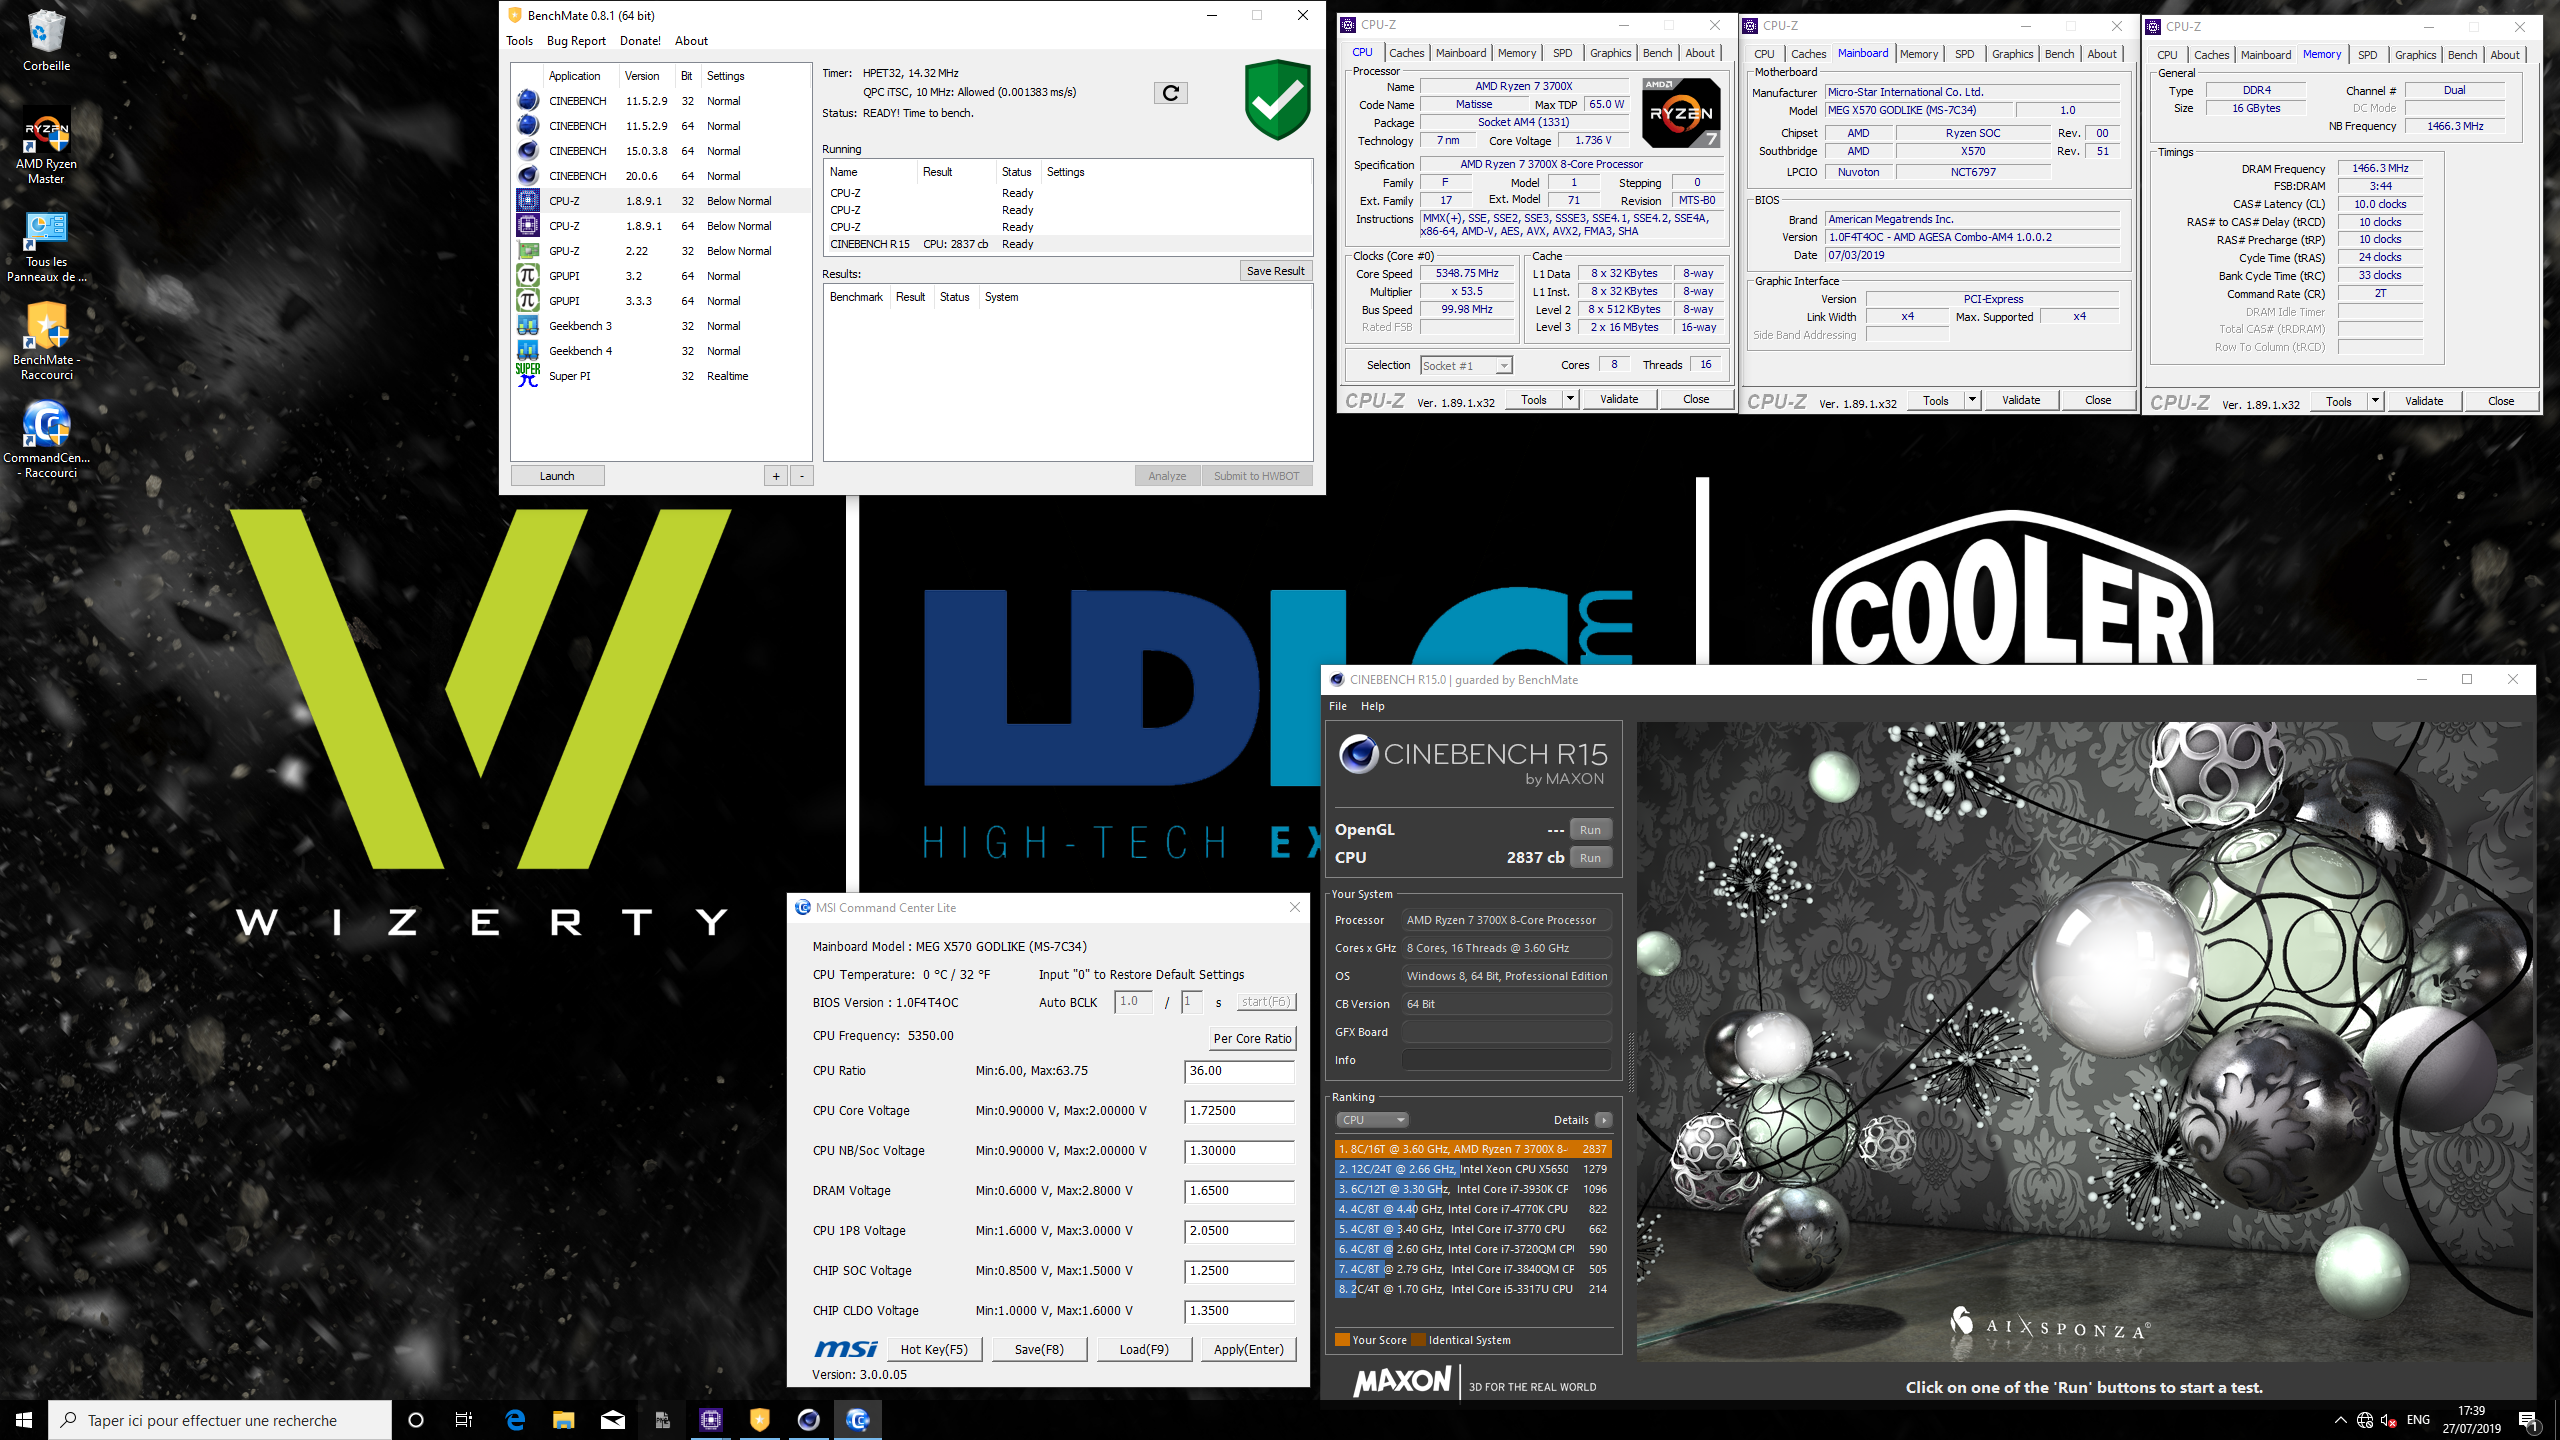The height and width of the screenshot is (1440, 2560).
Task: Switch to Cinebench taskbar icon
Action: point(809,1420)
